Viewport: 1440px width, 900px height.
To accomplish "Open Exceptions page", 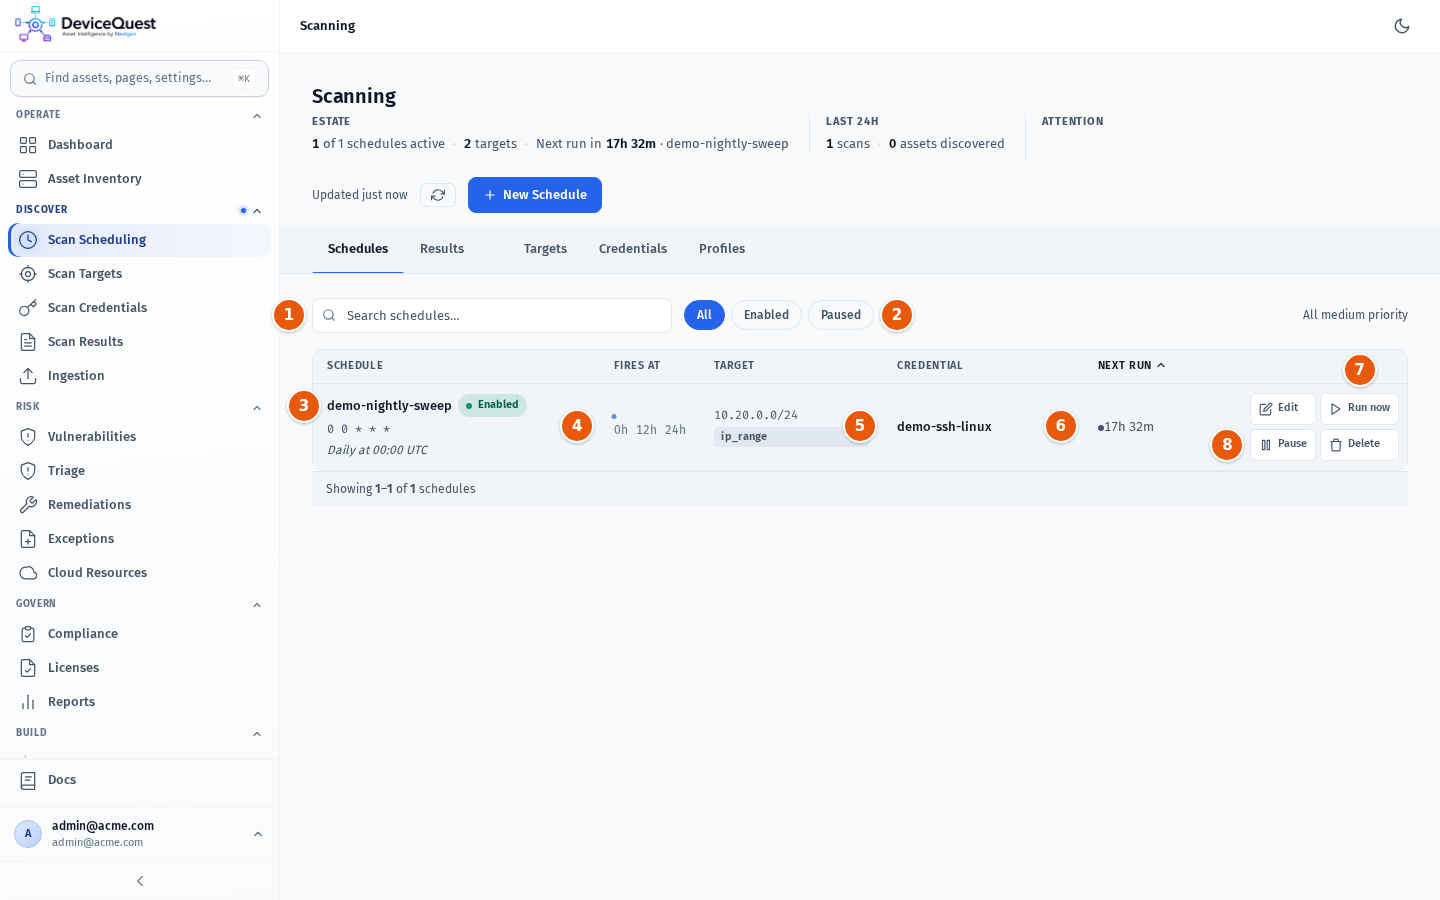I will pyautogui.click(x=140, y=539).
